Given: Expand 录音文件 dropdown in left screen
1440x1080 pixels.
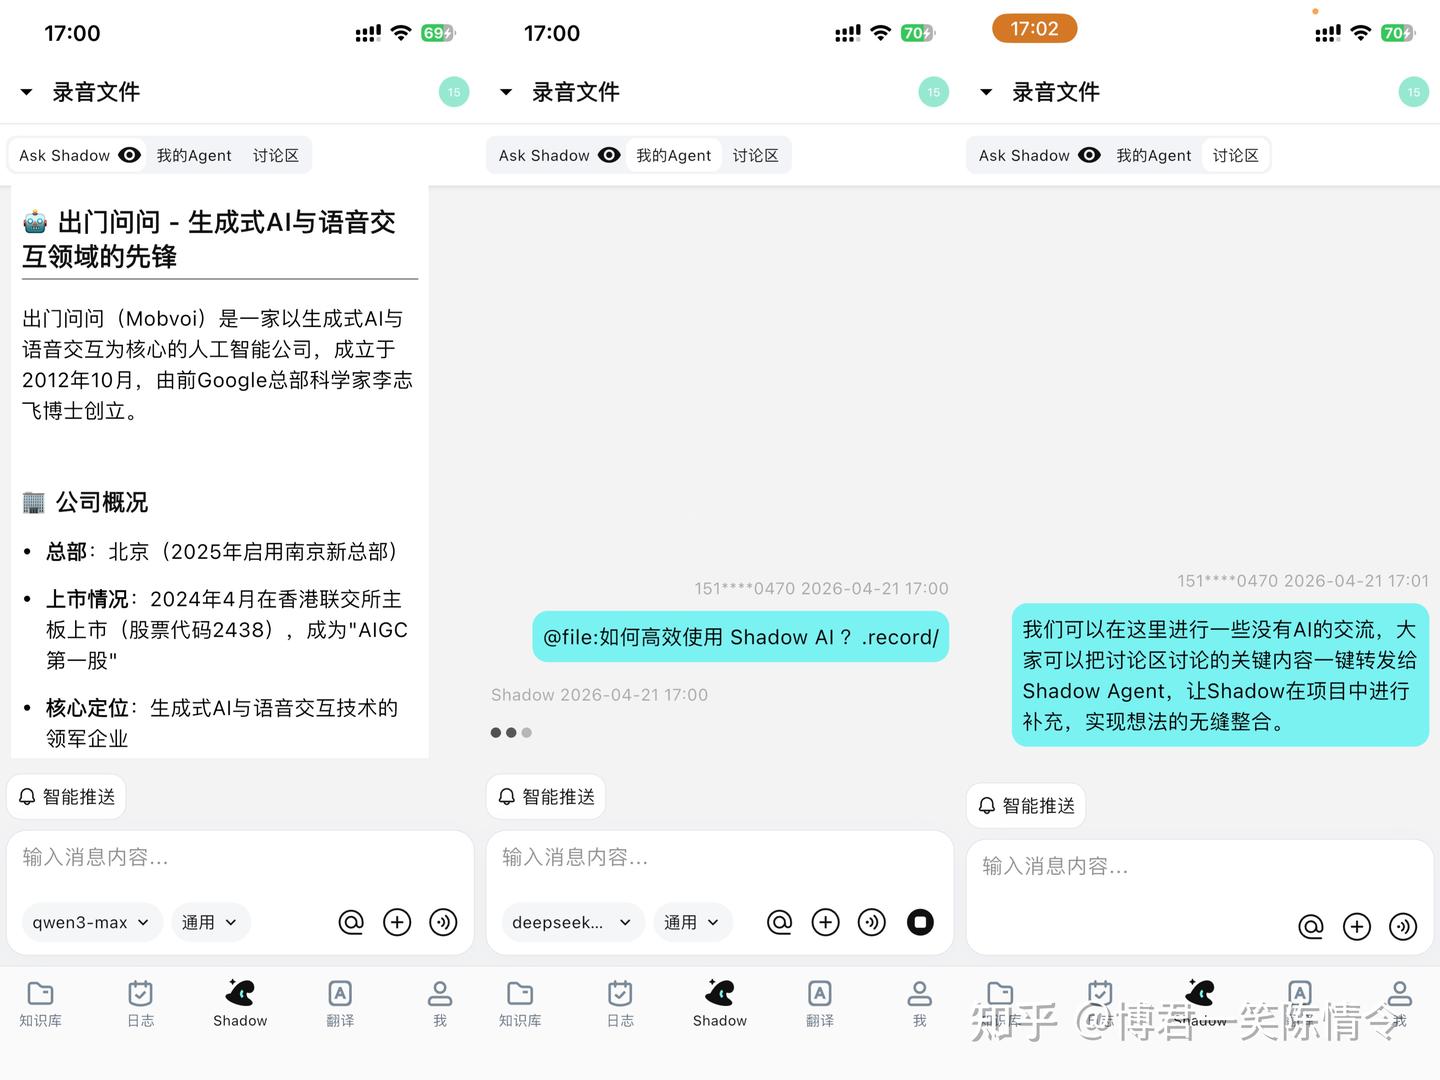Looking at the screenshot, I should pyautogui.click(x=27, y=92).
